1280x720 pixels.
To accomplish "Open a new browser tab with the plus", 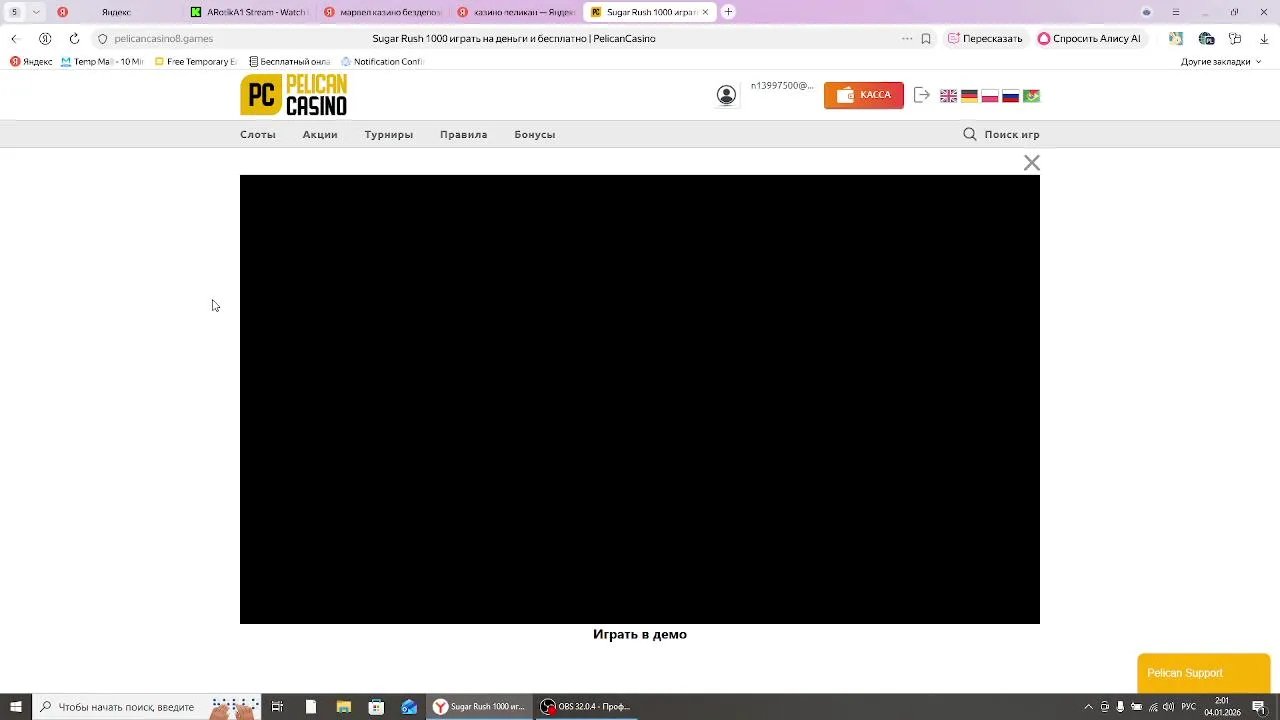I will pos(728,12).
